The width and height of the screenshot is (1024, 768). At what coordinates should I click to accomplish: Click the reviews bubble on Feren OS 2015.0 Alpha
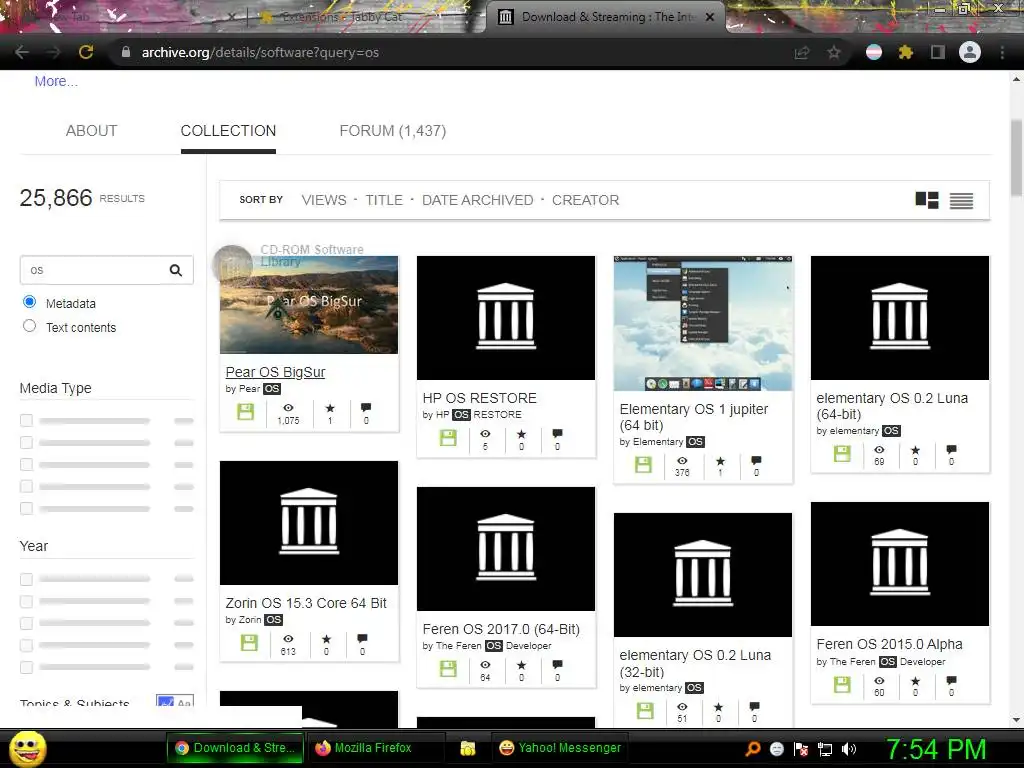coord(952,680)
